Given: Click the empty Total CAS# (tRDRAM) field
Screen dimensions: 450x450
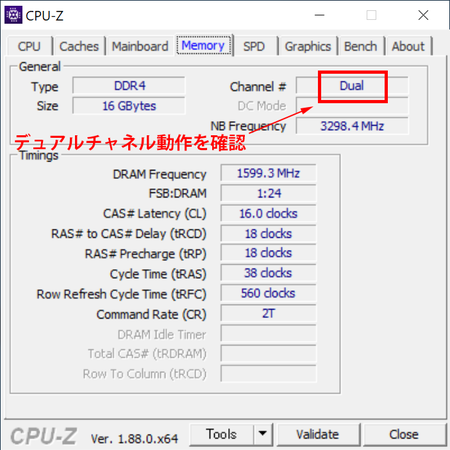Looking at the screenshot, I should click(268, 353).
